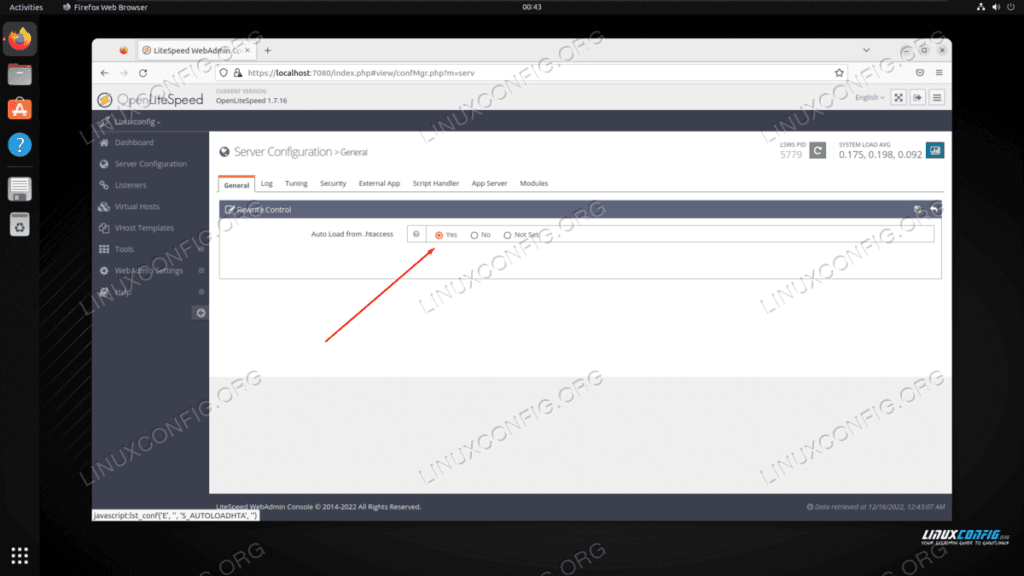Image resolution: width=1024 pixels, height=576 pixels.
Task: Toggle full screen mode icon
Action: pyautogui.click(x=897, y=97)
